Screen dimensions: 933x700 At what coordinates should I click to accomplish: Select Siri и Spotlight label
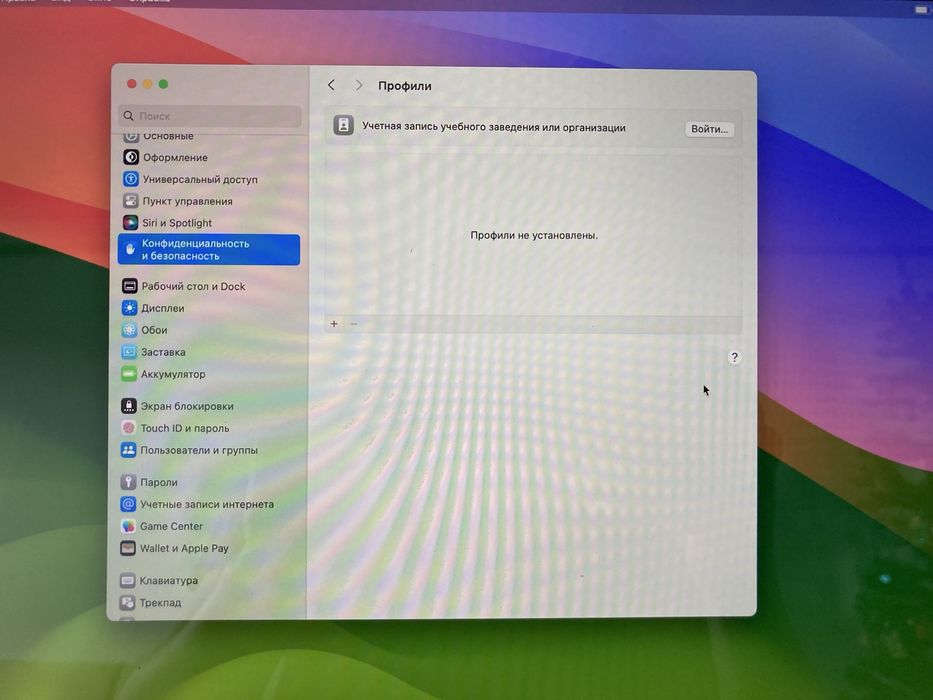click(177, 223)
